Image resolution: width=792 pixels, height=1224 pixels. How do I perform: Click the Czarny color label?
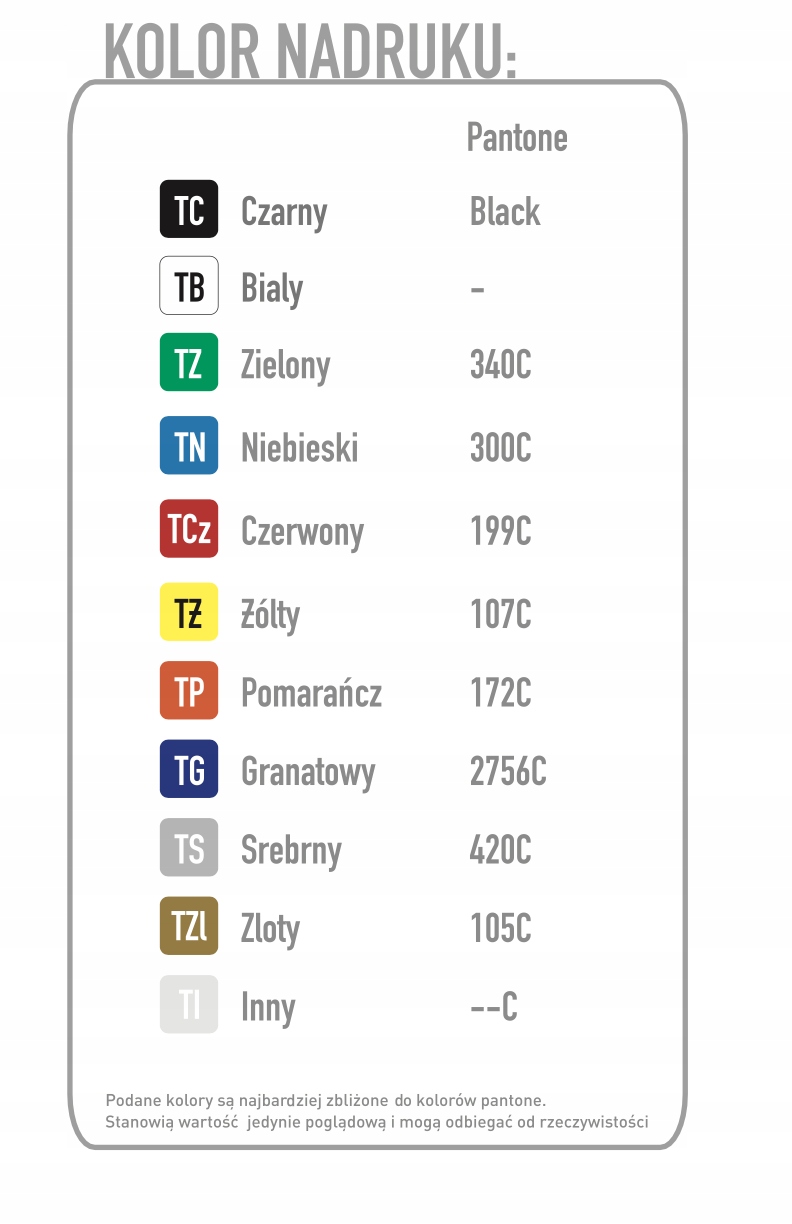click(x=284, y=212)
